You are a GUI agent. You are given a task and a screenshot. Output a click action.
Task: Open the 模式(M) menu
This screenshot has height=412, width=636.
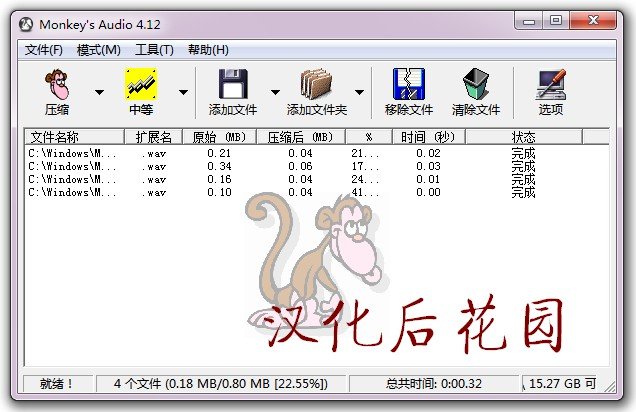pyautogui.click(x=99, y=50)
